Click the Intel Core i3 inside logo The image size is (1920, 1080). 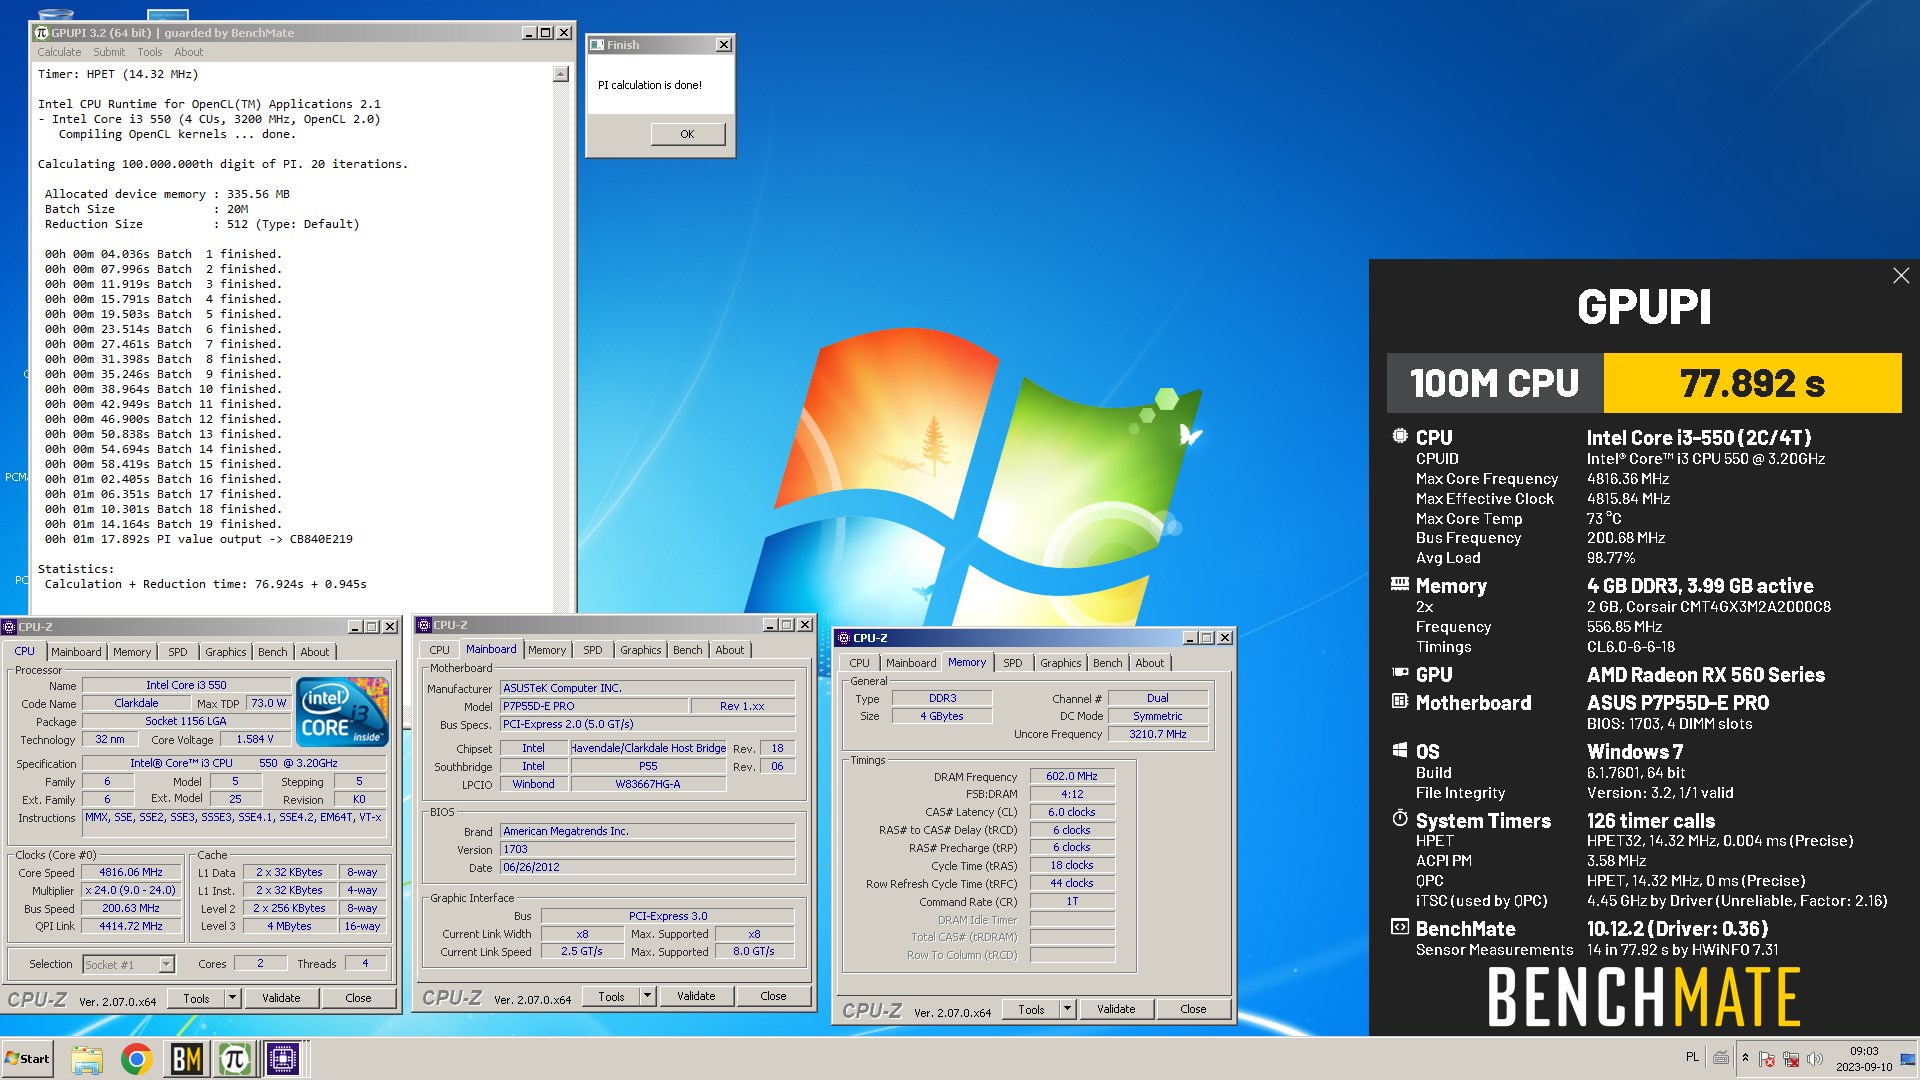coord(343,711)
